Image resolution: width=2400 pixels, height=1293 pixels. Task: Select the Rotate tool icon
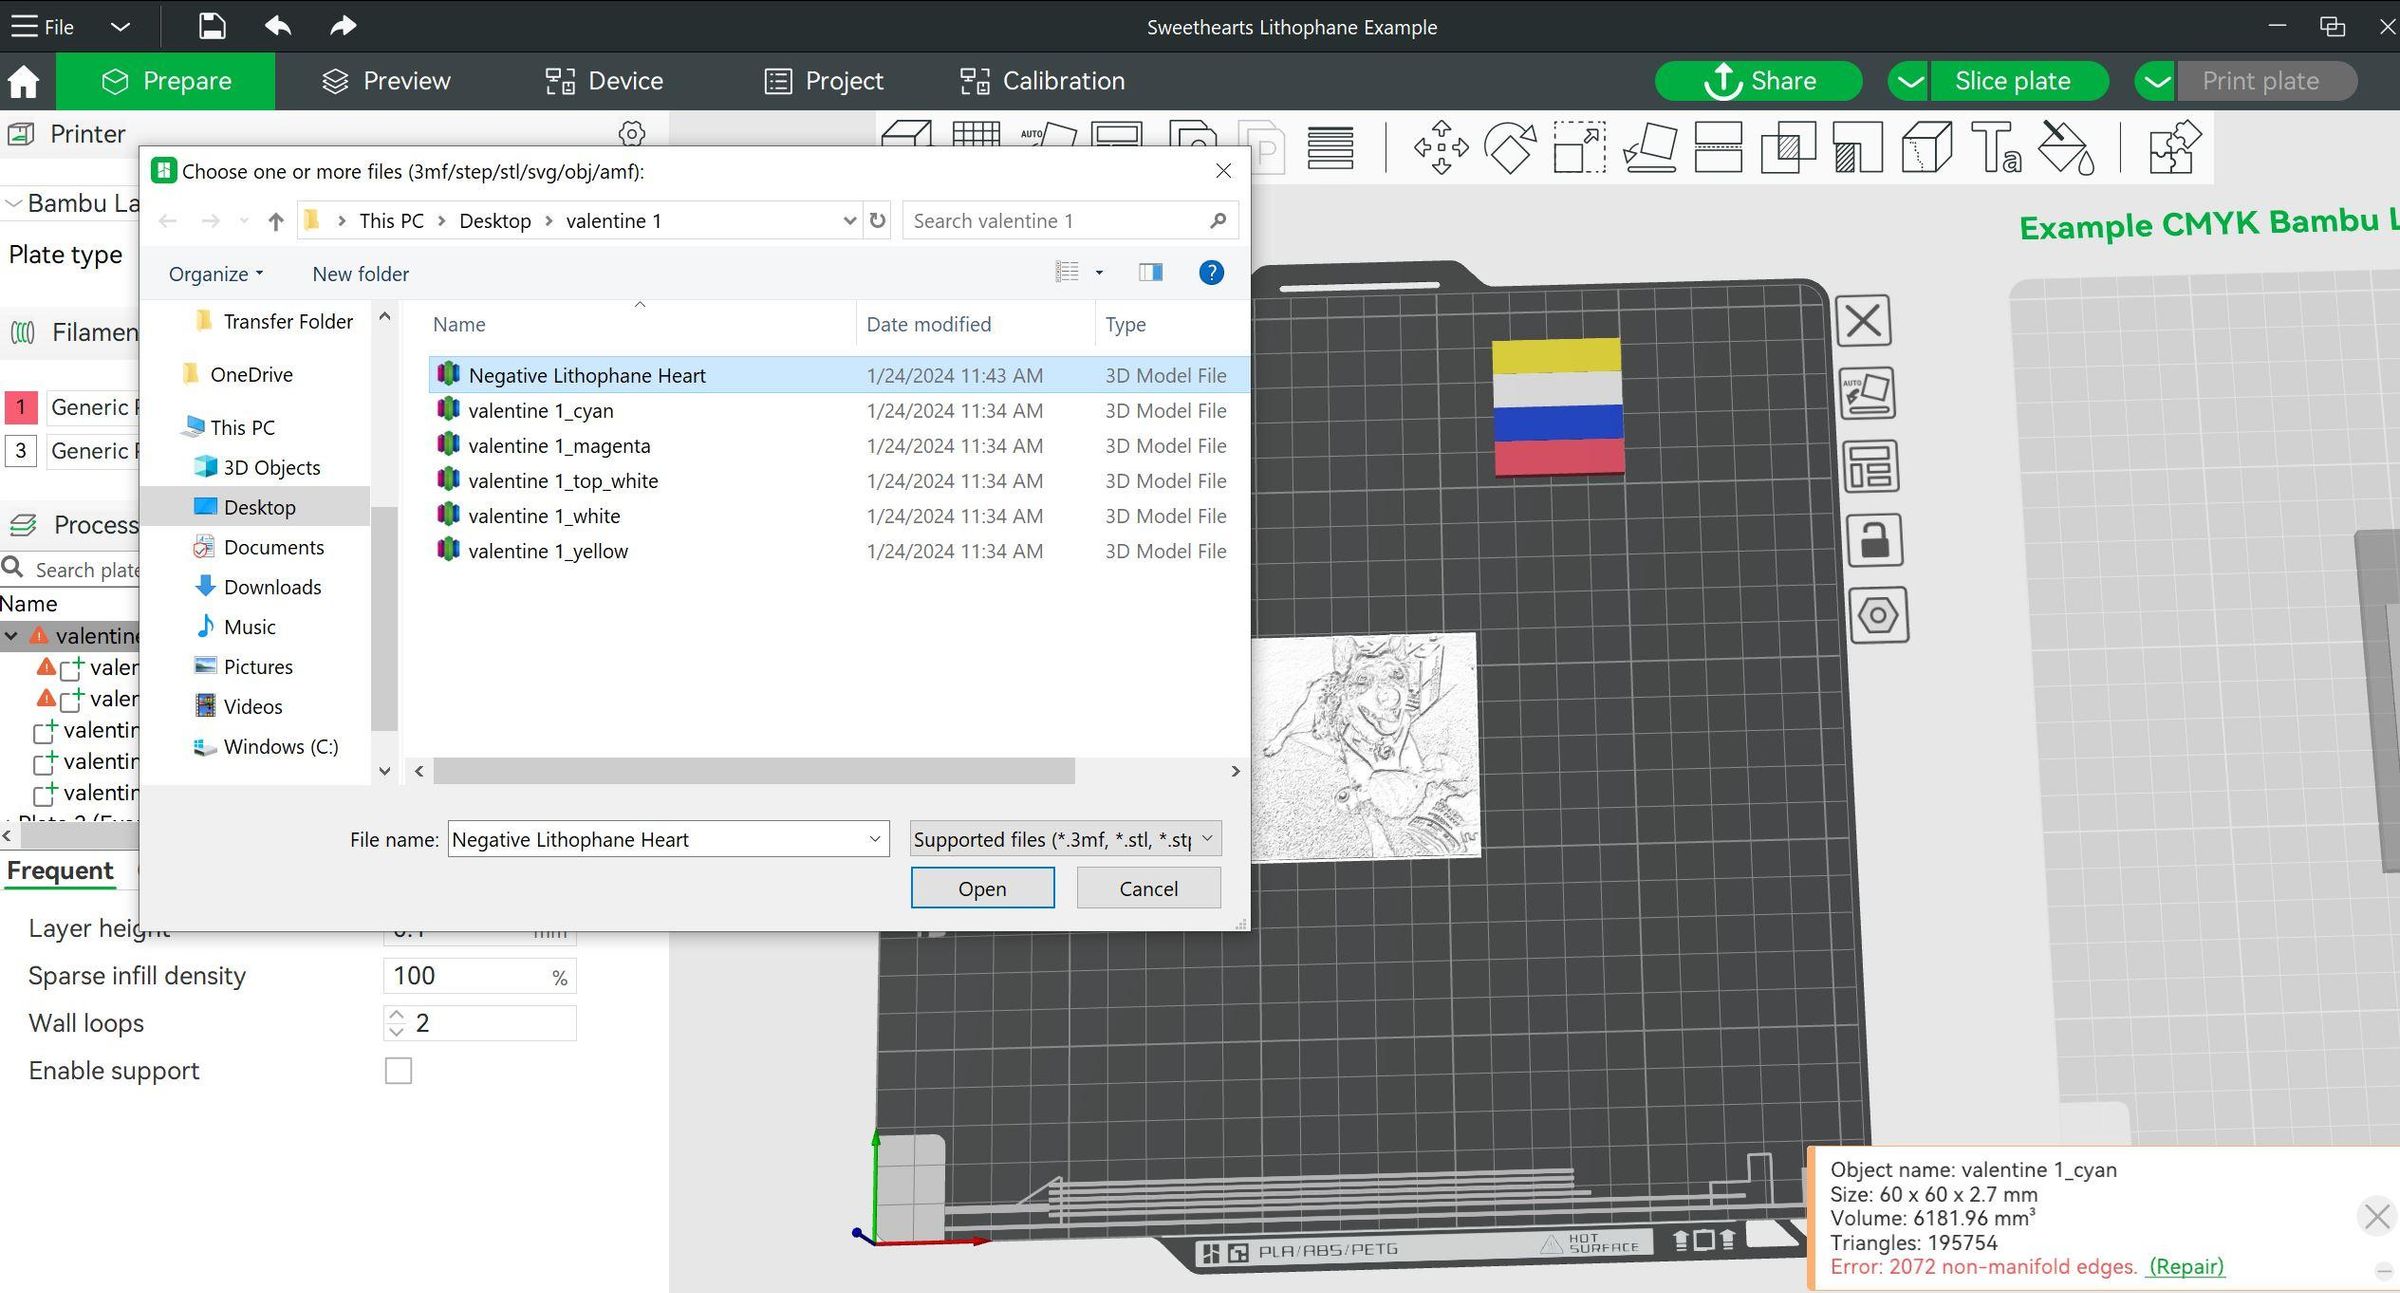[x=1510, y=148]
